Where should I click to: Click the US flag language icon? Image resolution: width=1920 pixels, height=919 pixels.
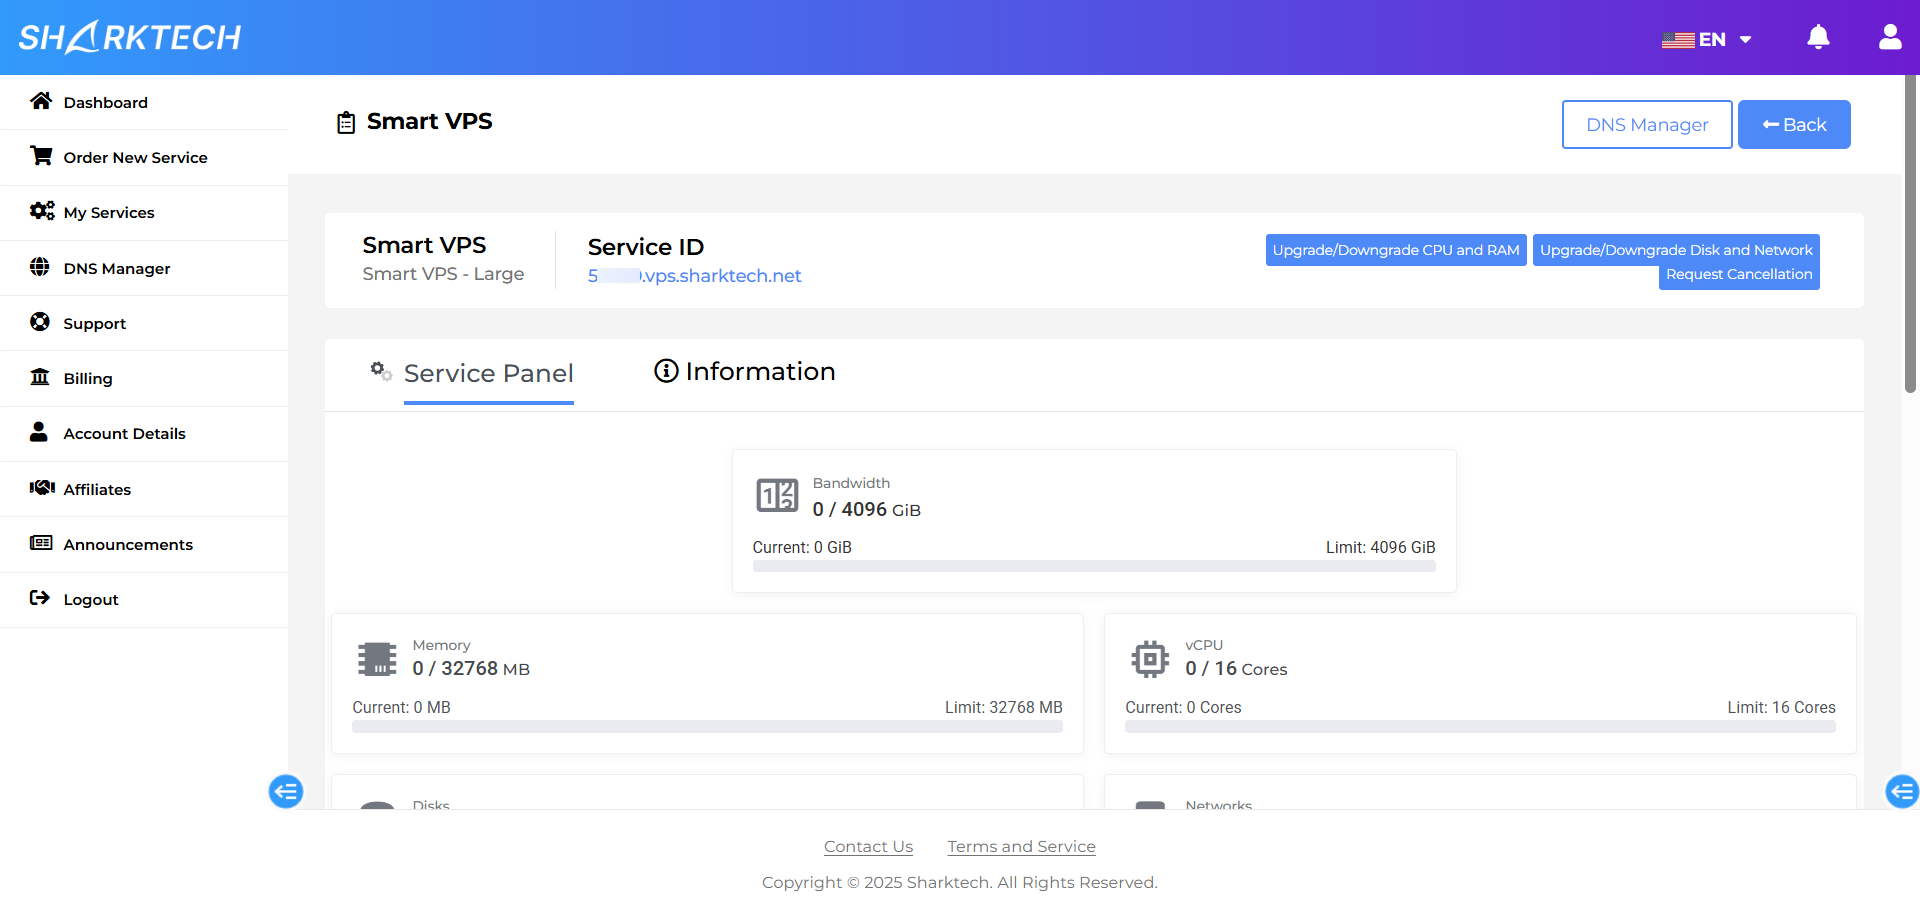tap(1678, 40)
